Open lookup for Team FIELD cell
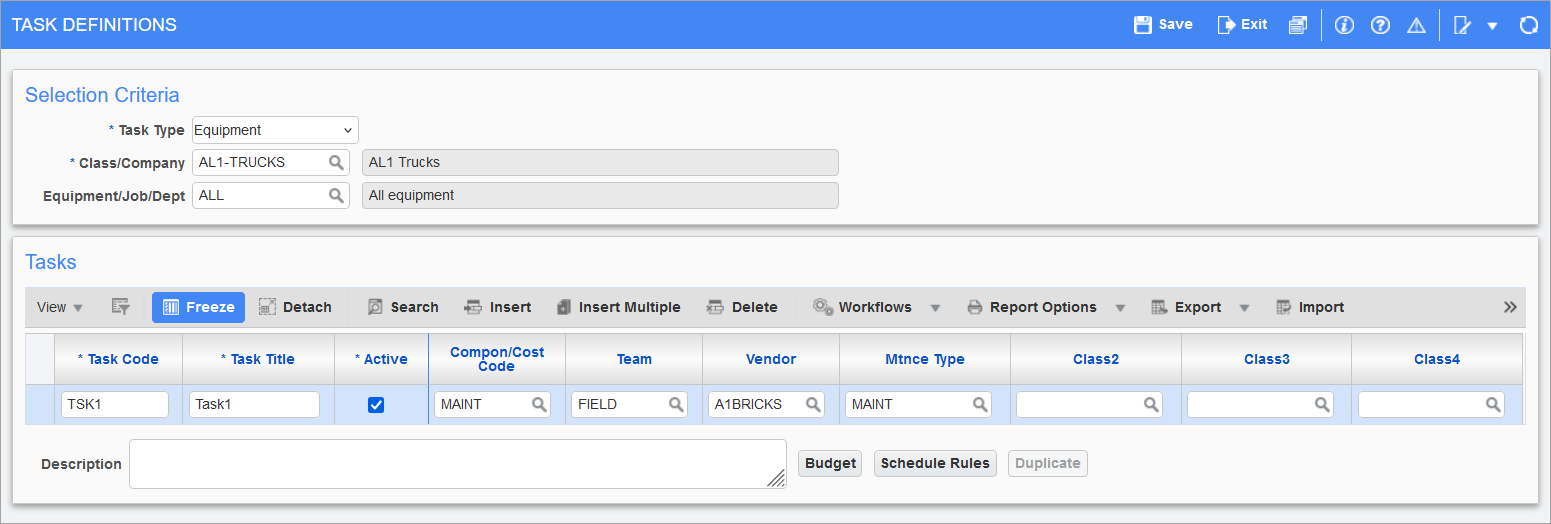 pyautogui.click(x=676, y=404)
